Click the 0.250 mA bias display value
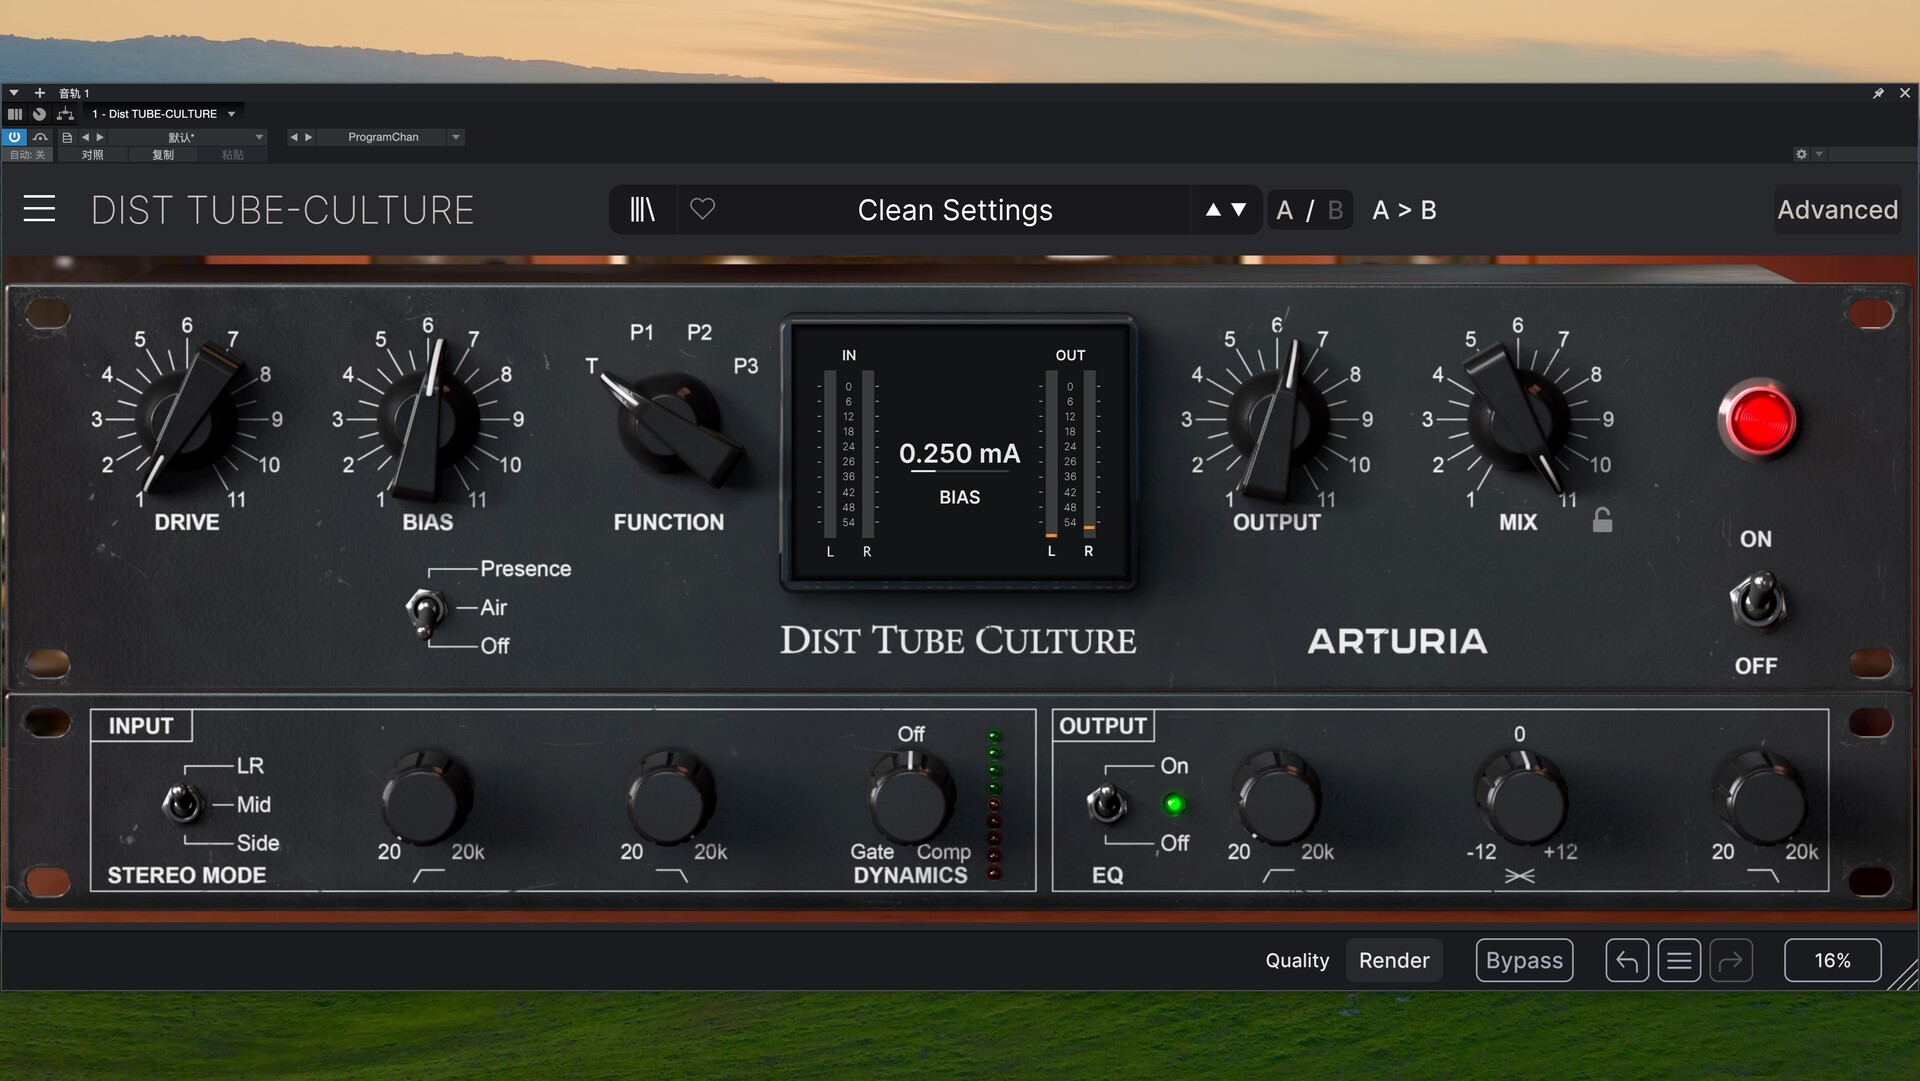The image size is (1920, 1081). point(959,454)
